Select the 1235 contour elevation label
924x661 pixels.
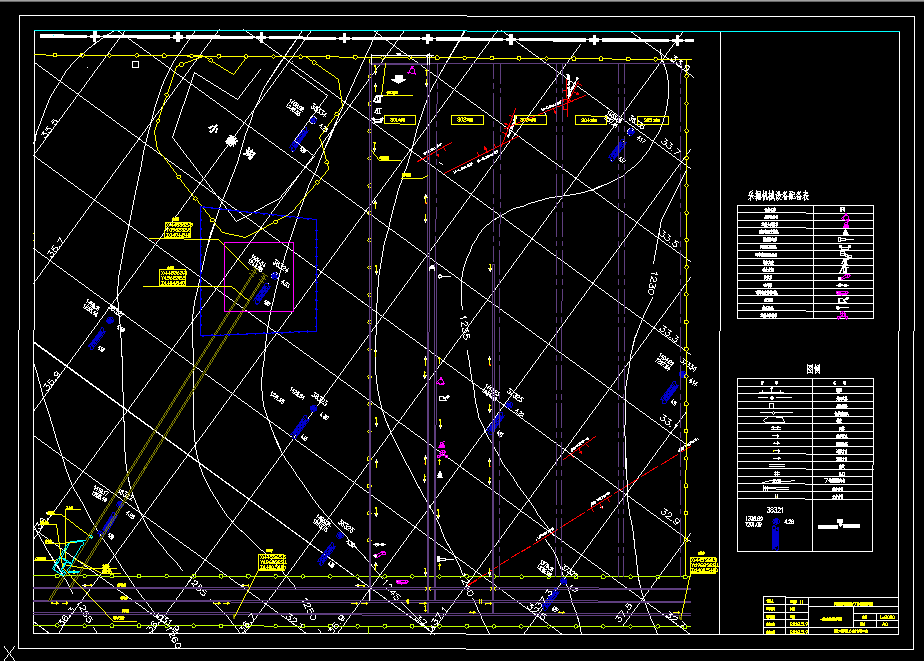464,328
